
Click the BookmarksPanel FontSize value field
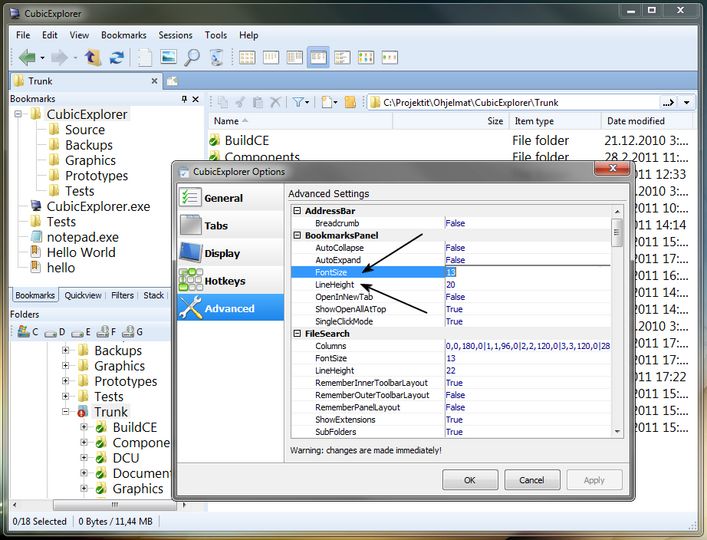528,272
